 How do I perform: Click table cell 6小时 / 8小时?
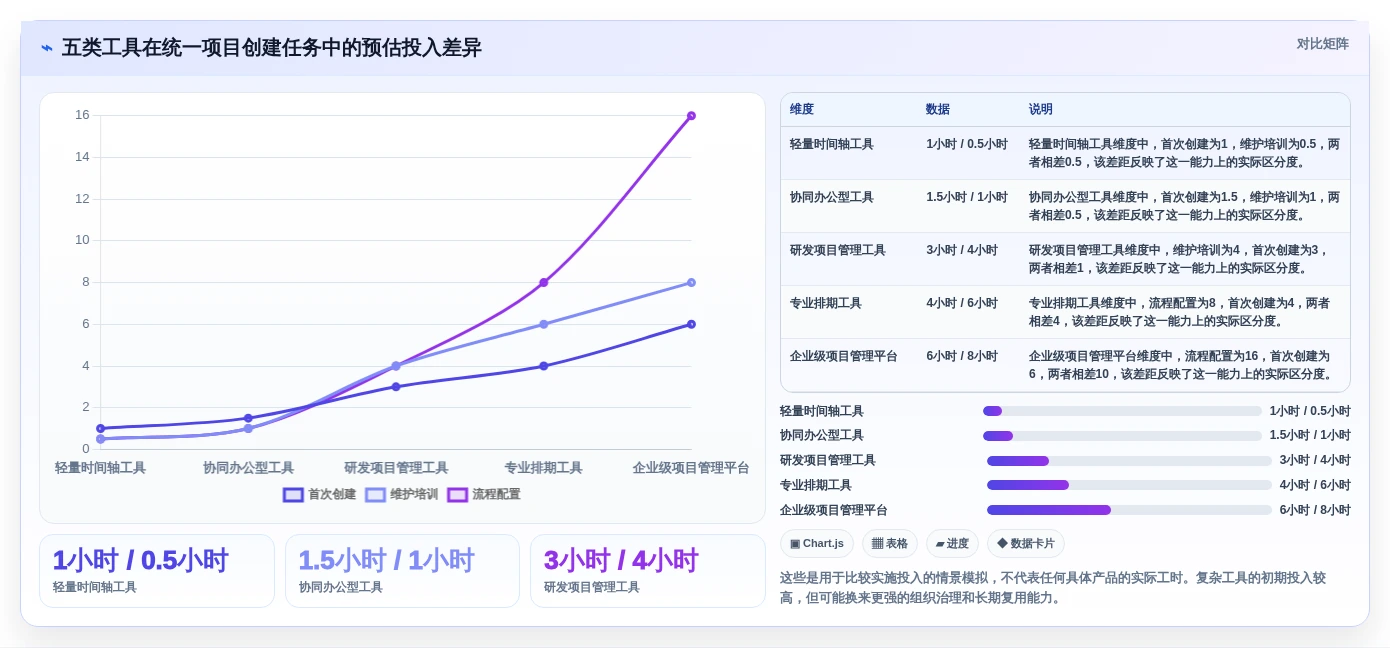click(x=962, y=356)
